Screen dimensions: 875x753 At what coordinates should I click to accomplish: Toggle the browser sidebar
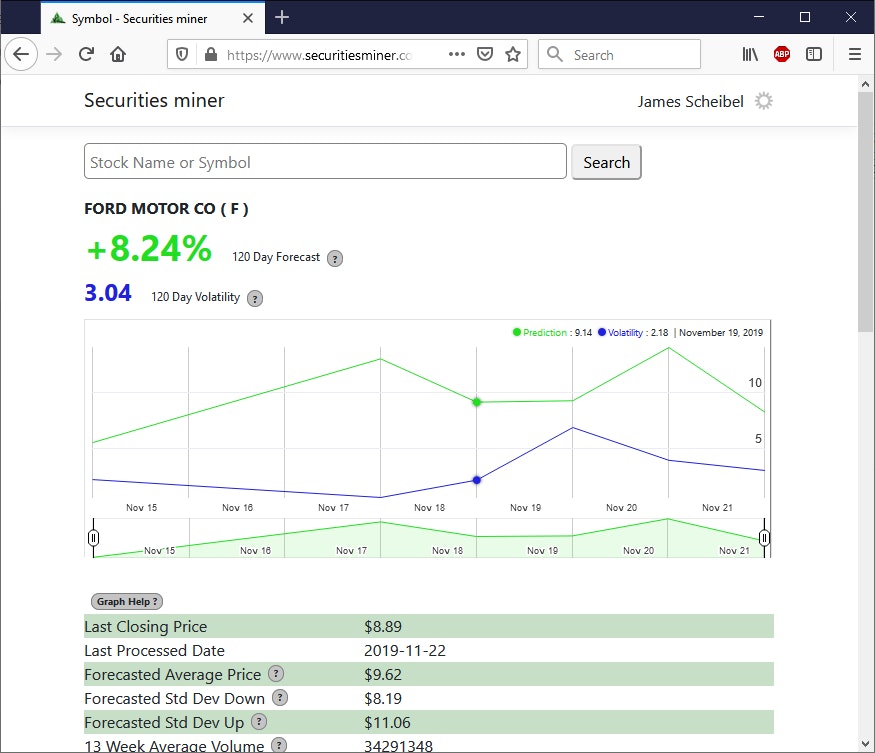point(814,54)
